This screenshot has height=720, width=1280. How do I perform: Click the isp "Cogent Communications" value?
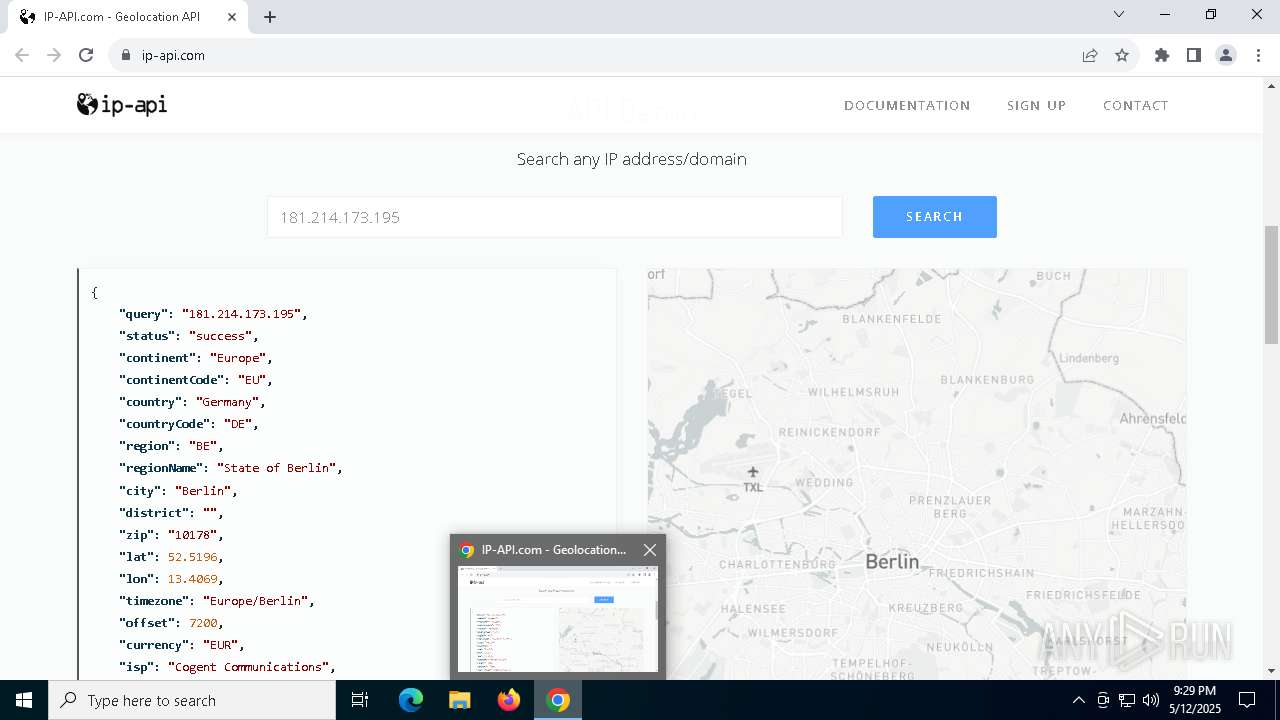[x=248, y=667]
